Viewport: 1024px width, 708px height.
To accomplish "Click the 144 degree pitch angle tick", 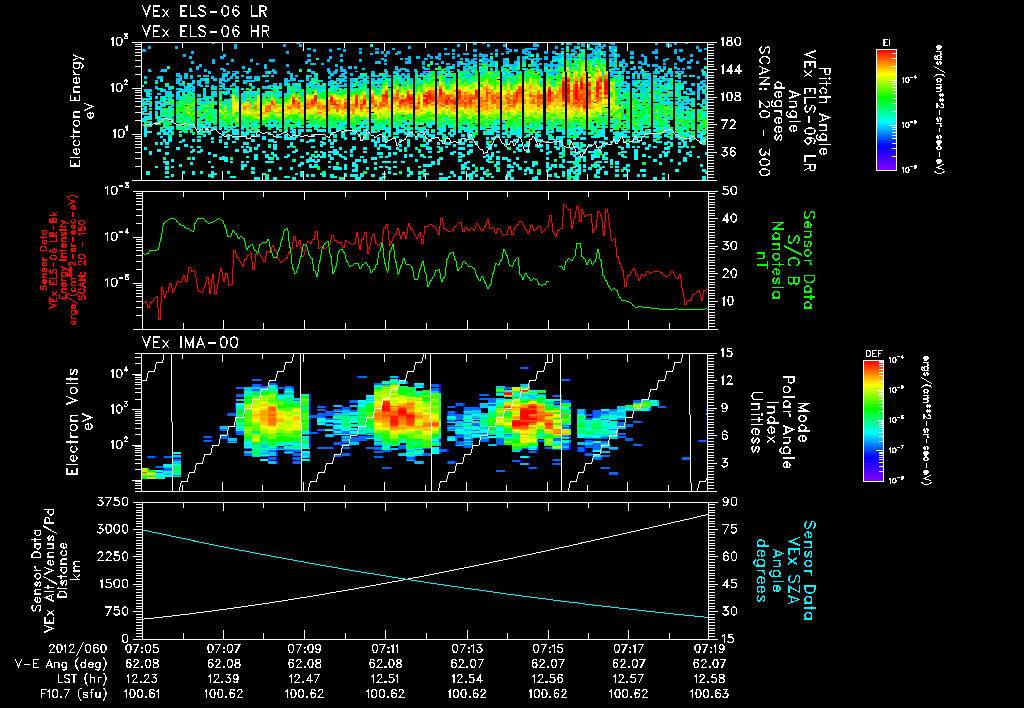I will 731,69.
